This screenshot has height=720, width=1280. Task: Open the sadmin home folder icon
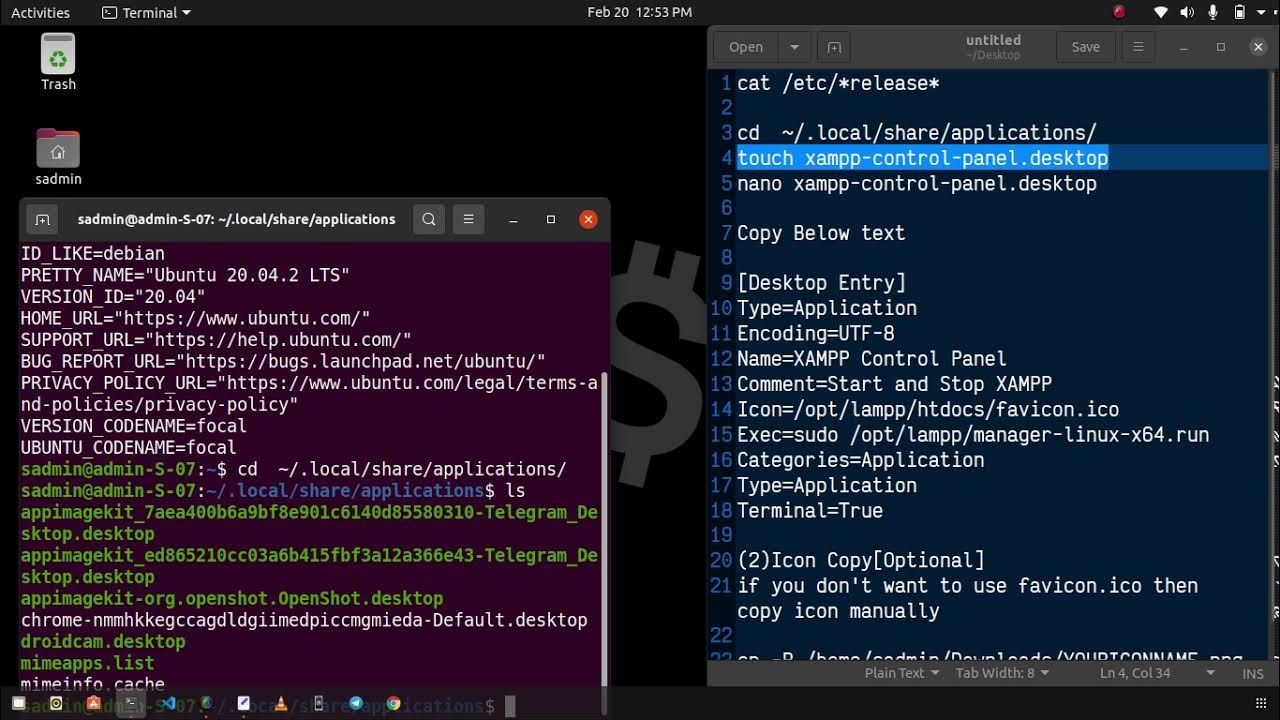point(58,157)
